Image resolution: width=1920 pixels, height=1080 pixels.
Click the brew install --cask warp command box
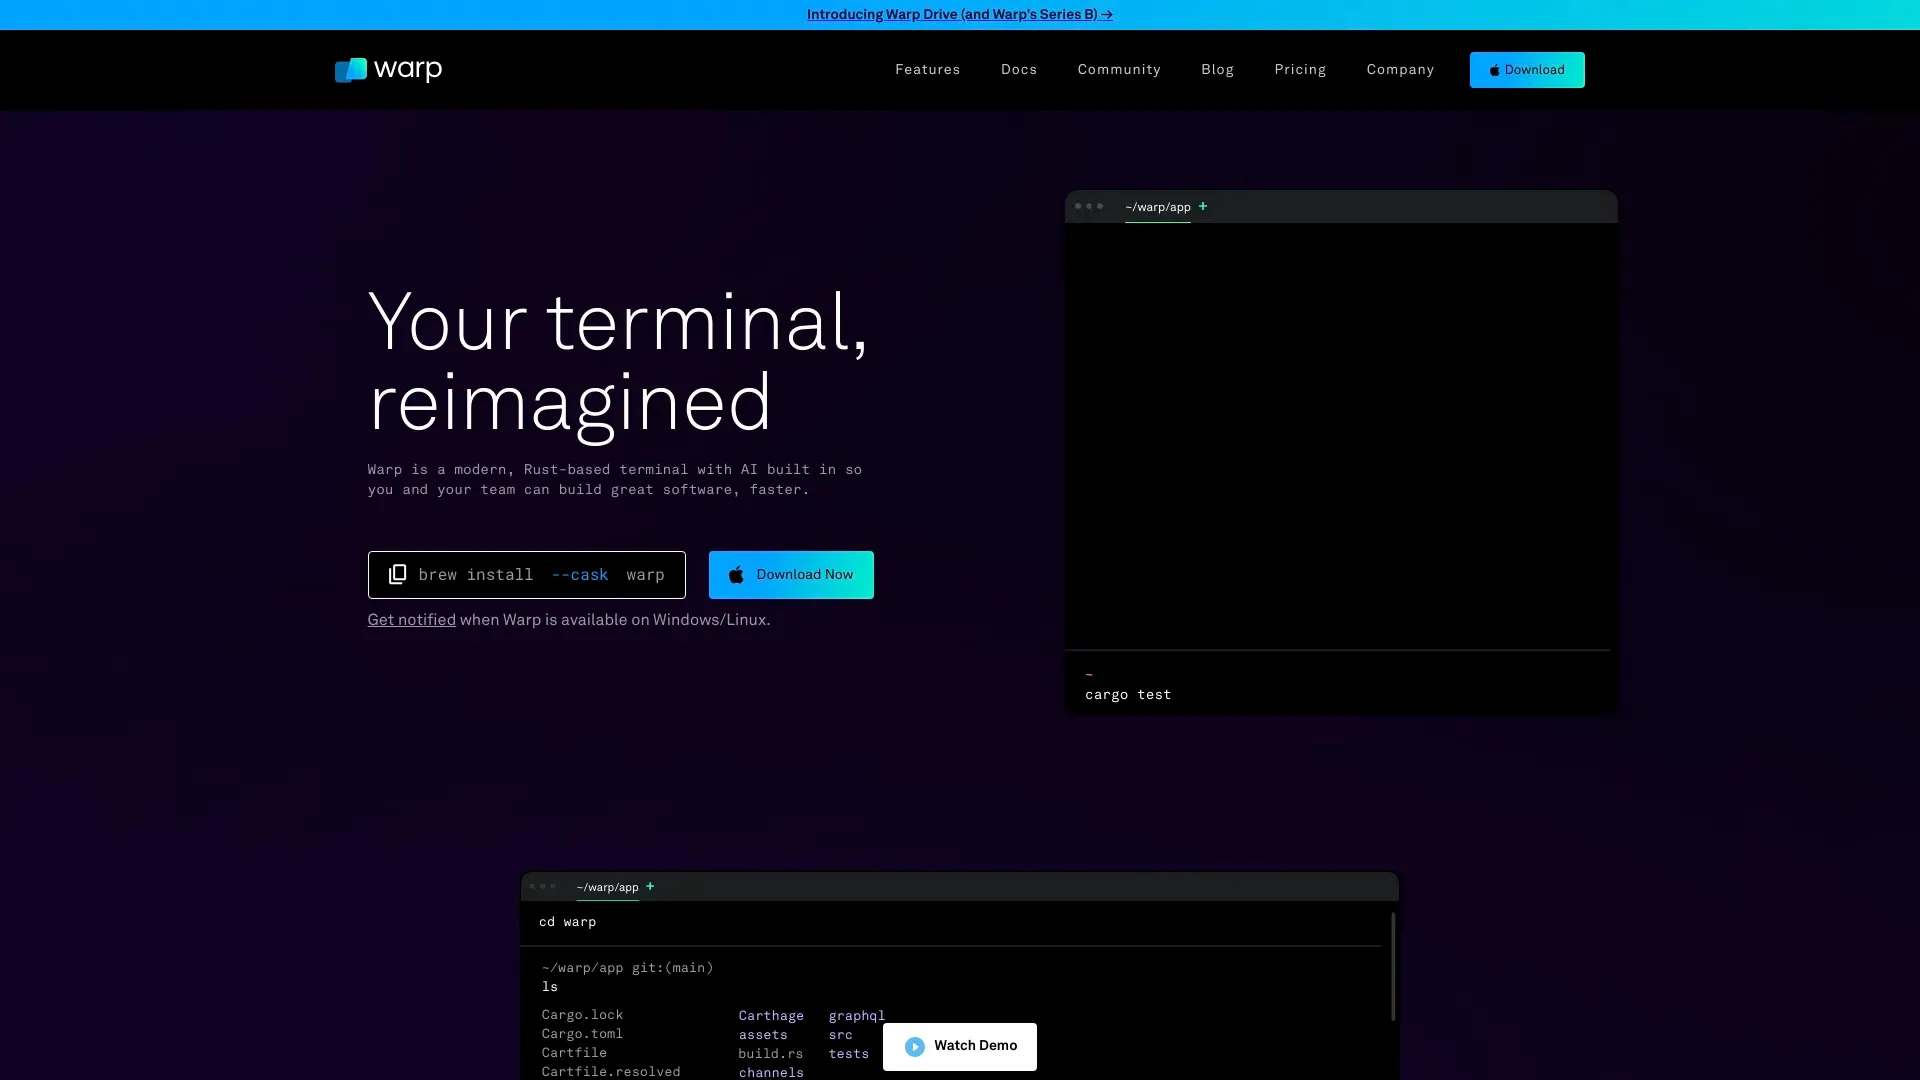coord(527,575)
